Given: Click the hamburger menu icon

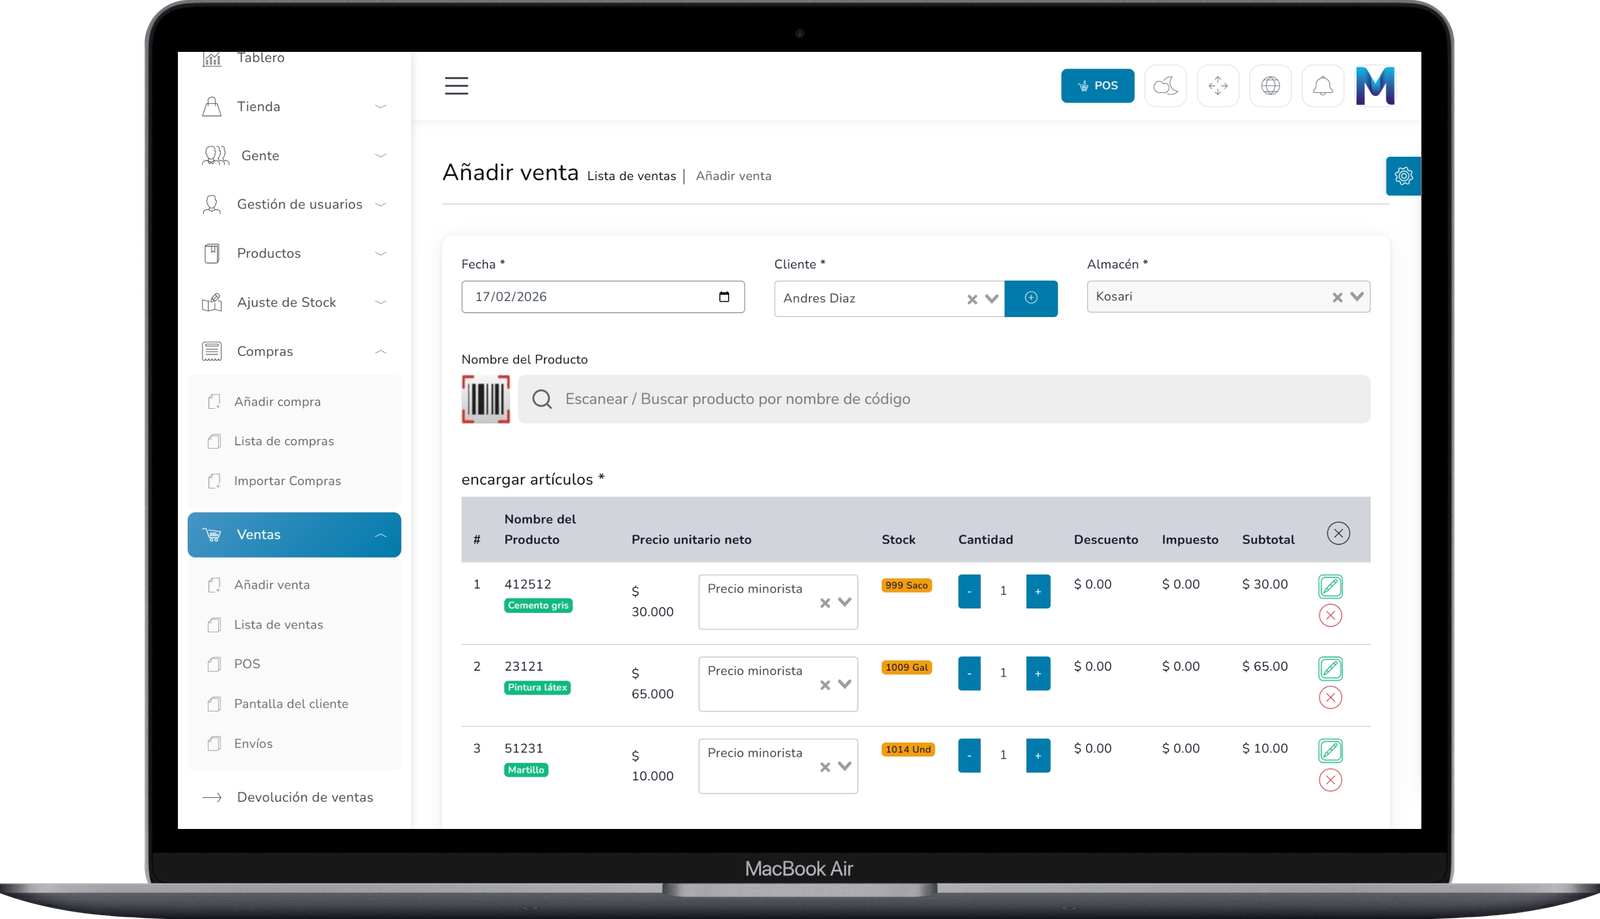Looking at the screenshot, I should (456, 86).
